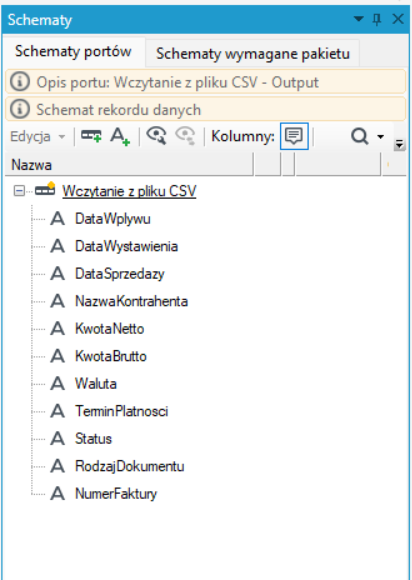Click the text type icon of TerminPlatnosci

point(57,411)
